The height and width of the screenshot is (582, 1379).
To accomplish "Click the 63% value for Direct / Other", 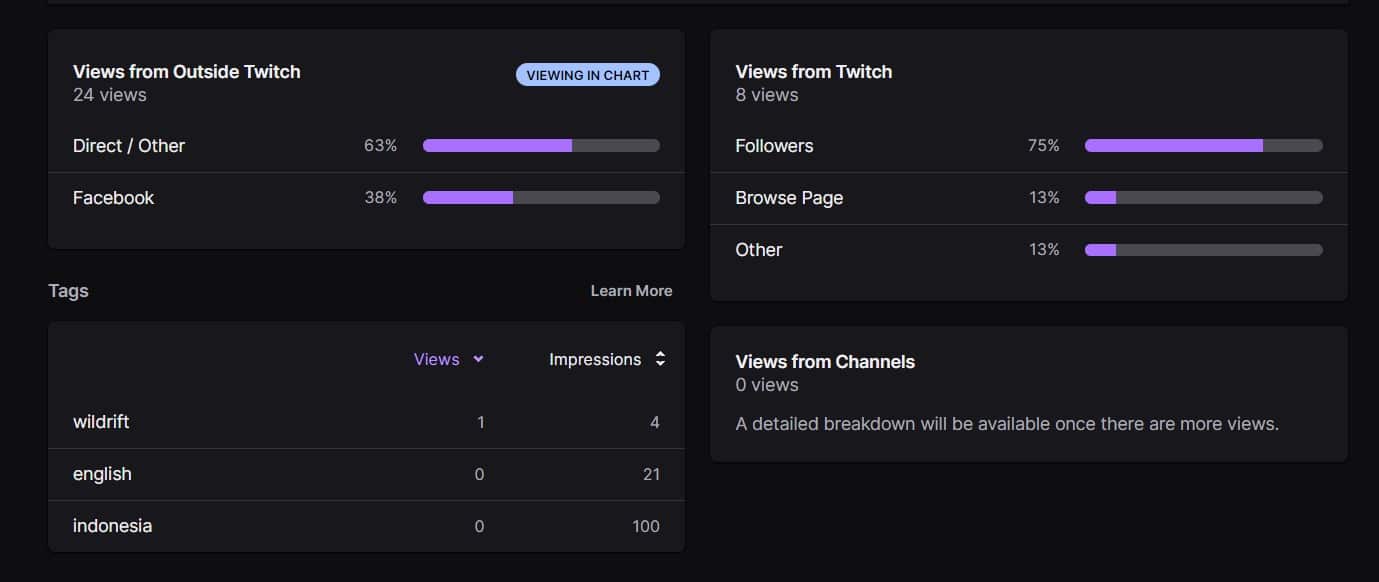I will (x=381, y=145).
